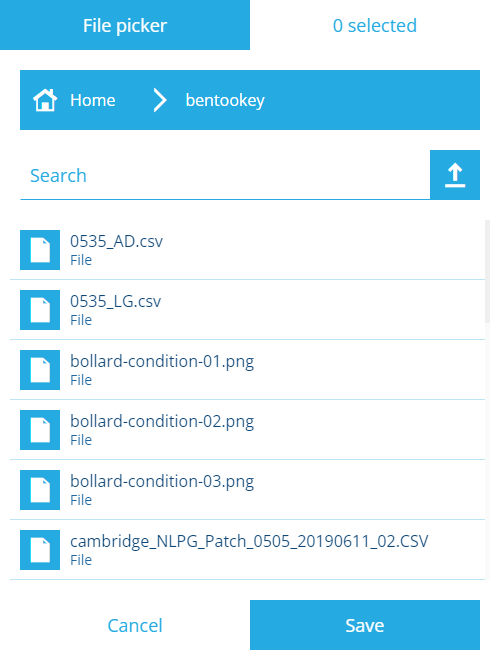This screenshot has width=500, height=670.
Task: Select cambridge_NLPG_Patch_0505_20190611_02.CSV file name
Action: click(249, 542)
